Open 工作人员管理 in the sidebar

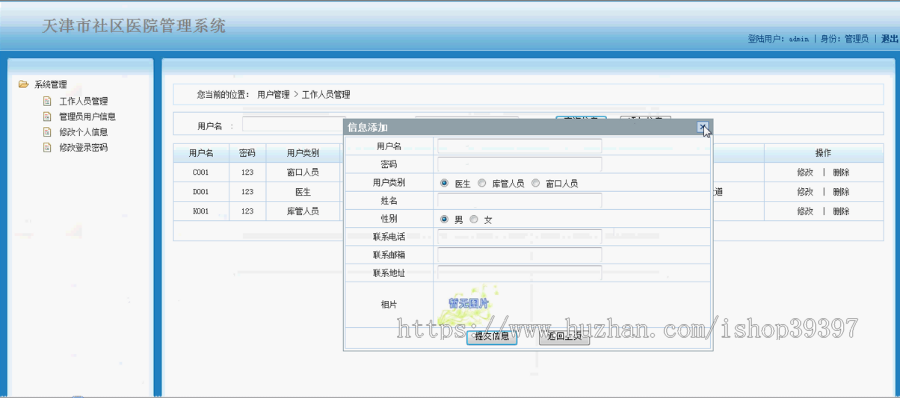coord(83,101)
